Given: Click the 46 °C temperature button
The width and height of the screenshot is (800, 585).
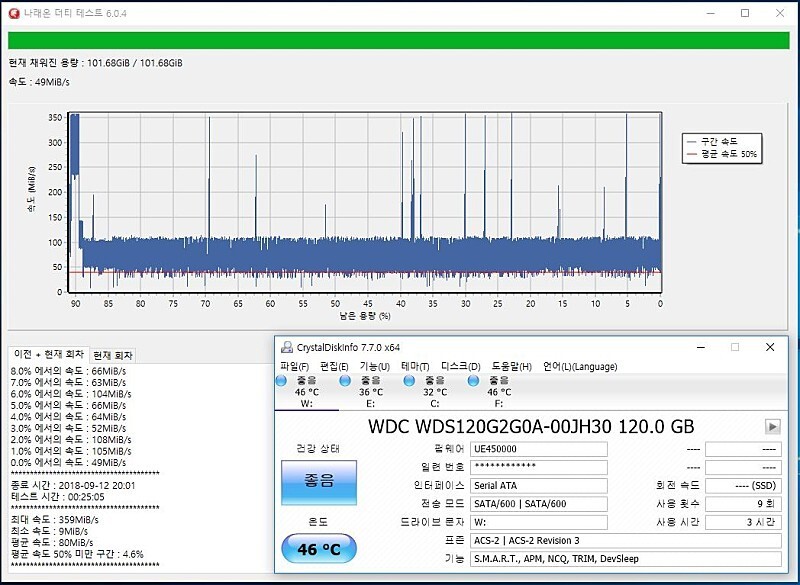Looking at the screenshot, I should [319, 549].
